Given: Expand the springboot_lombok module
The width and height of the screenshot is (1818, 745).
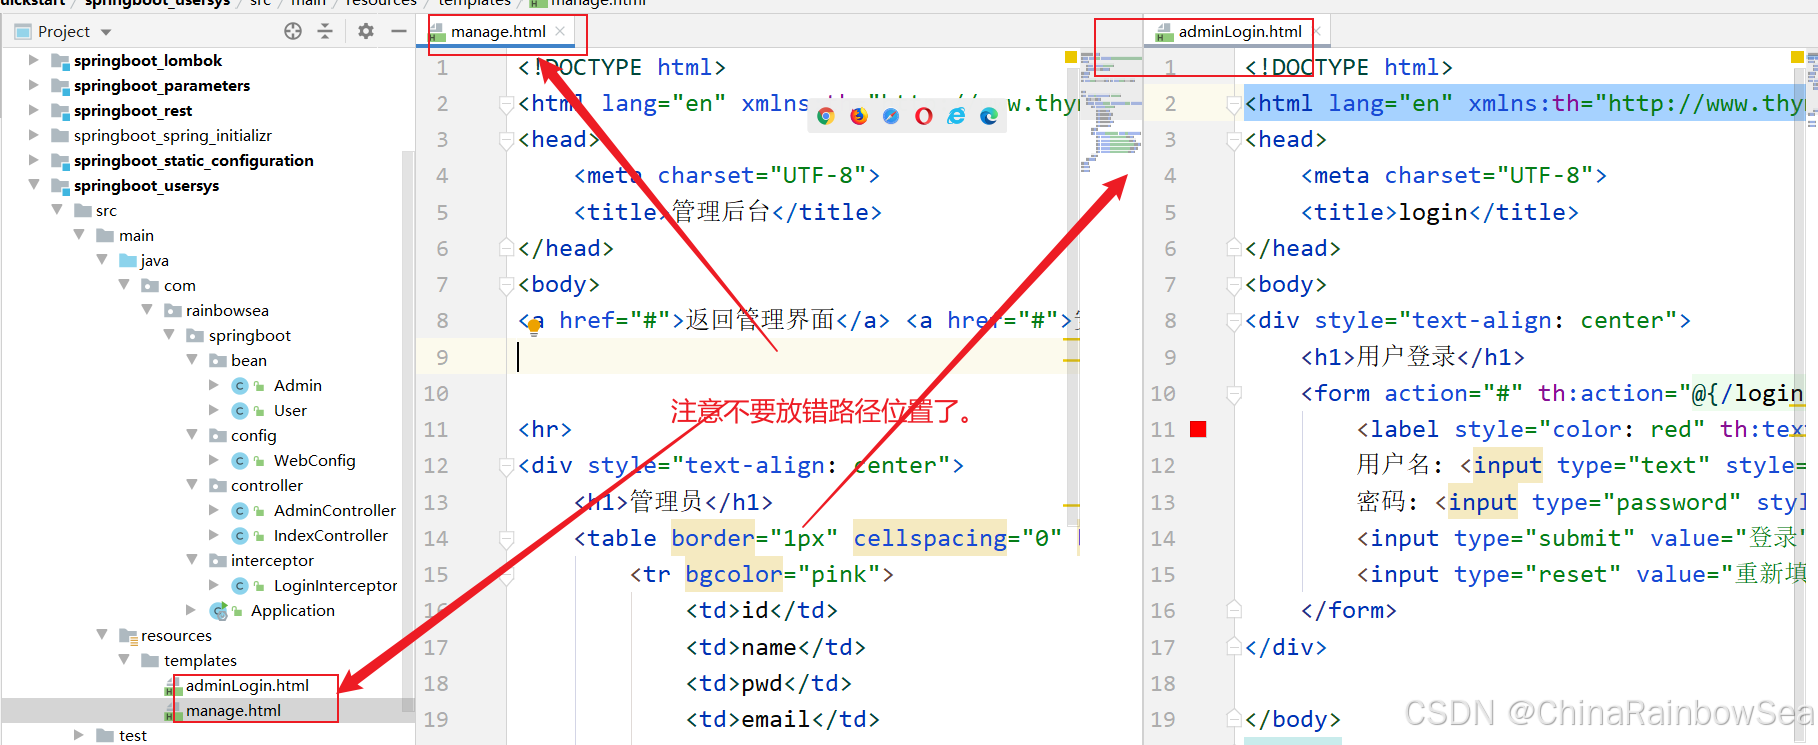Looking at the screenshot, I should [x=33, y=60].
